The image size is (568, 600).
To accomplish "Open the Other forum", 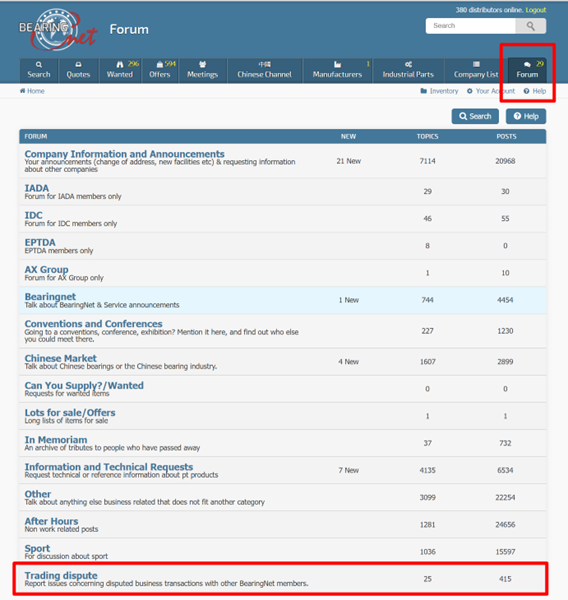I will tap(38, 494).
